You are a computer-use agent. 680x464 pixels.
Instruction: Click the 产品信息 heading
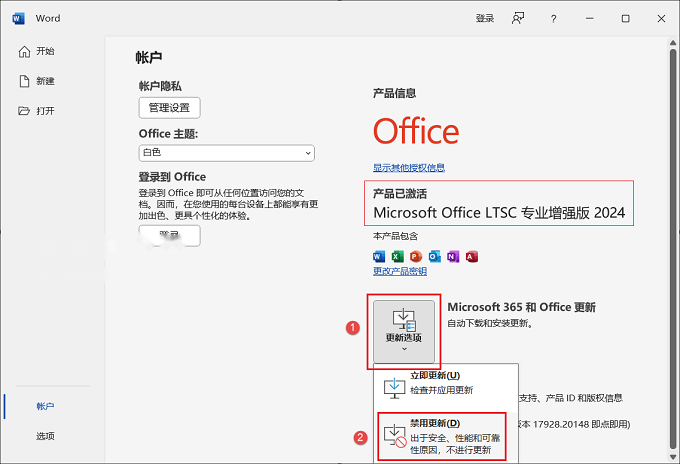tap(395, 93)
